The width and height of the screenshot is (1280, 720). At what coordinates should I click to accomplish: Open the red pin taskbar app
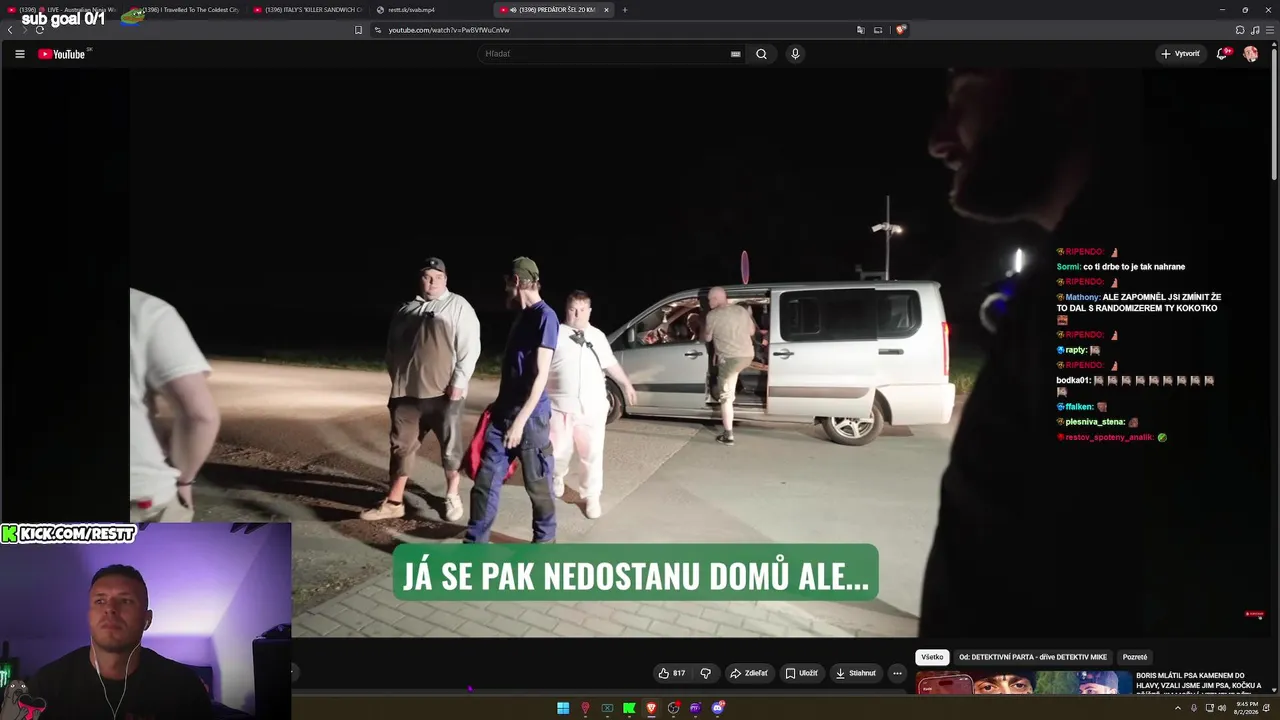[x=585, y=708]
